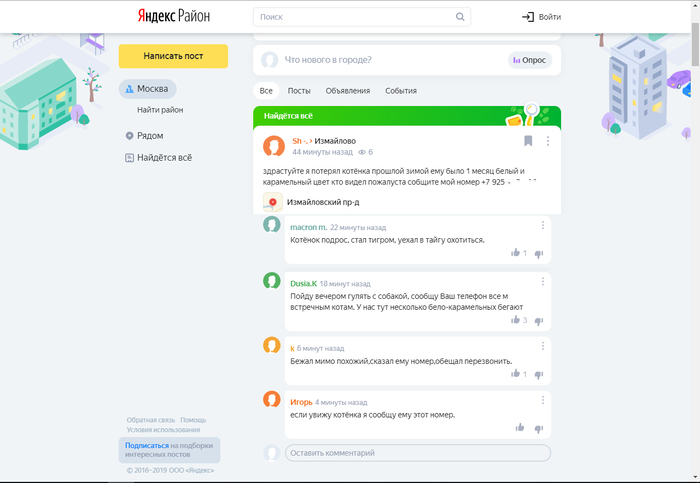Image resolution: width=700 pixels, height=483 pixels.
Task: Click the search magnifier icon
Action: point(460,17)
